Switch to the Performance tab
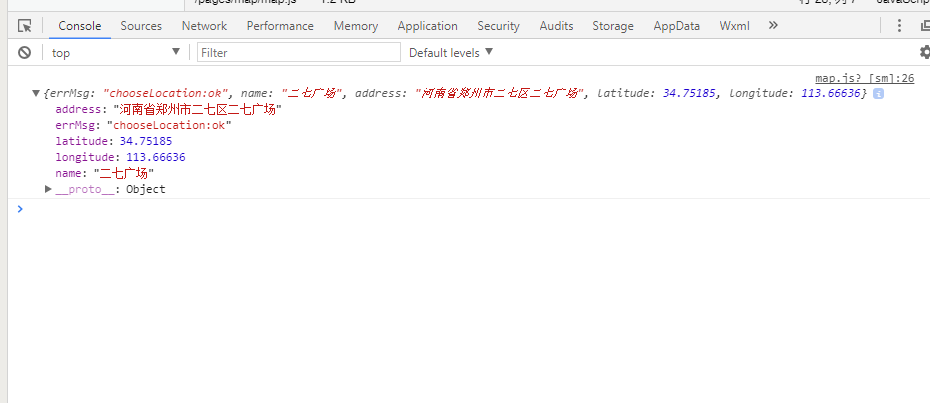The width and height of the screenshot is (930, 403). [280, 26]
